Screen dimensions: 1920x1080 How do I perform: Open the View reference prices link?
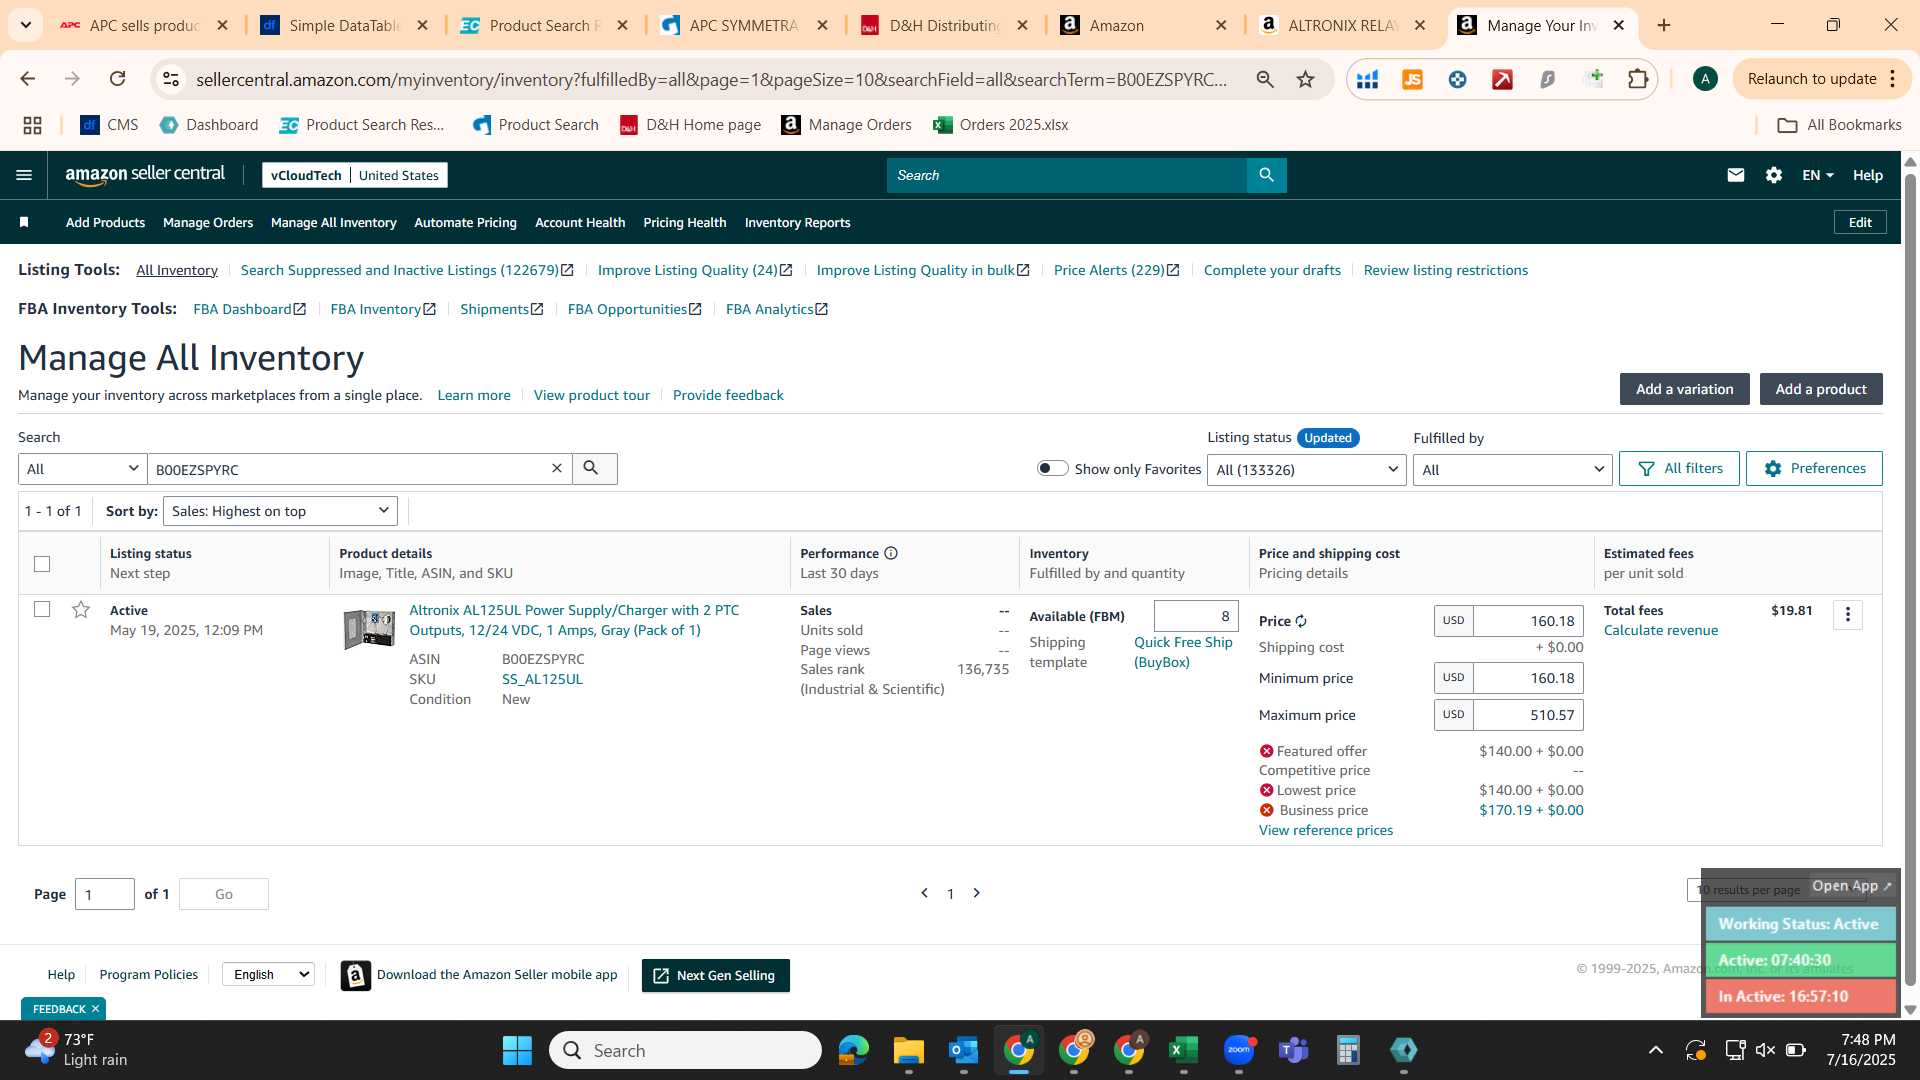click(1326, 830)
